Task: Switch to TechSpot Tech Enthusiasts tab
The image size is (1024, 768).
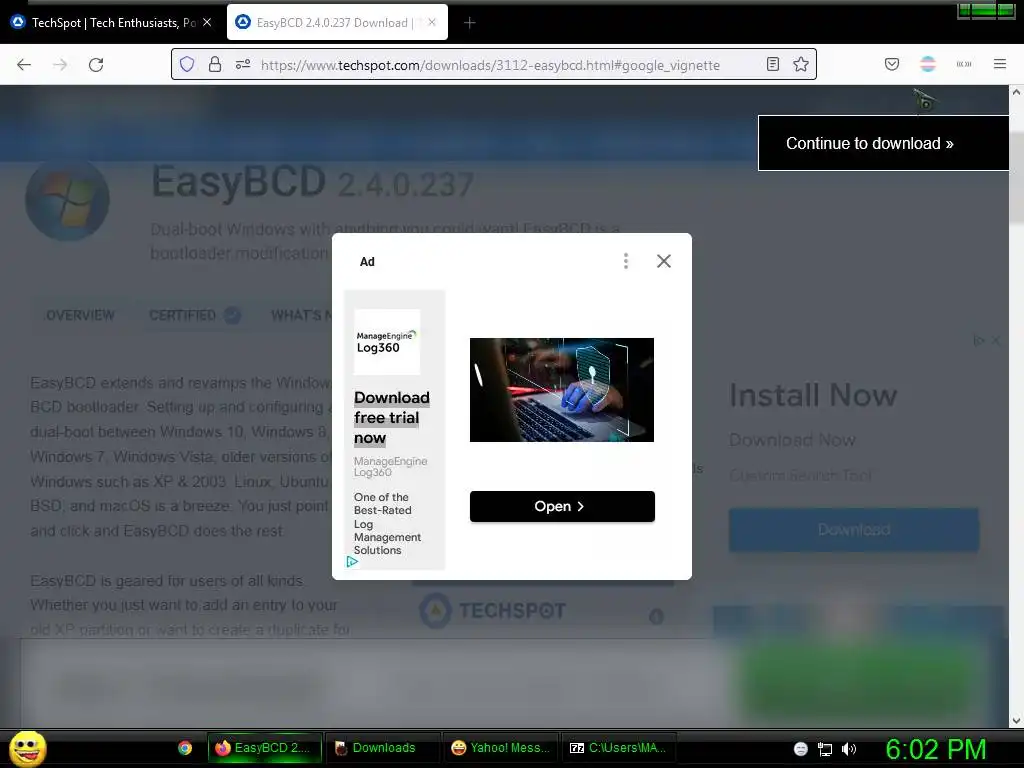Action: tap(112, 23)
